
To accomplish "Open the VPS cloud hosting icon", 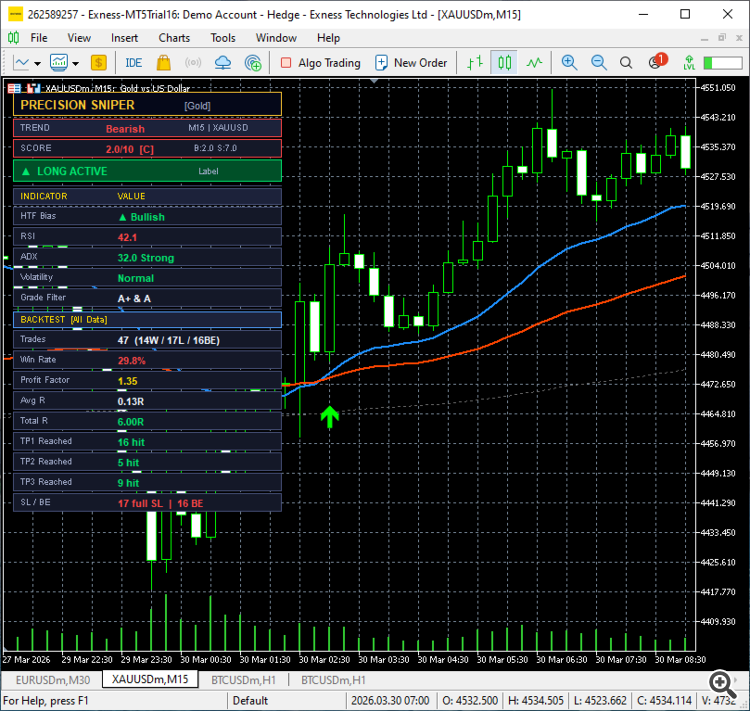I will click(222, 63).
